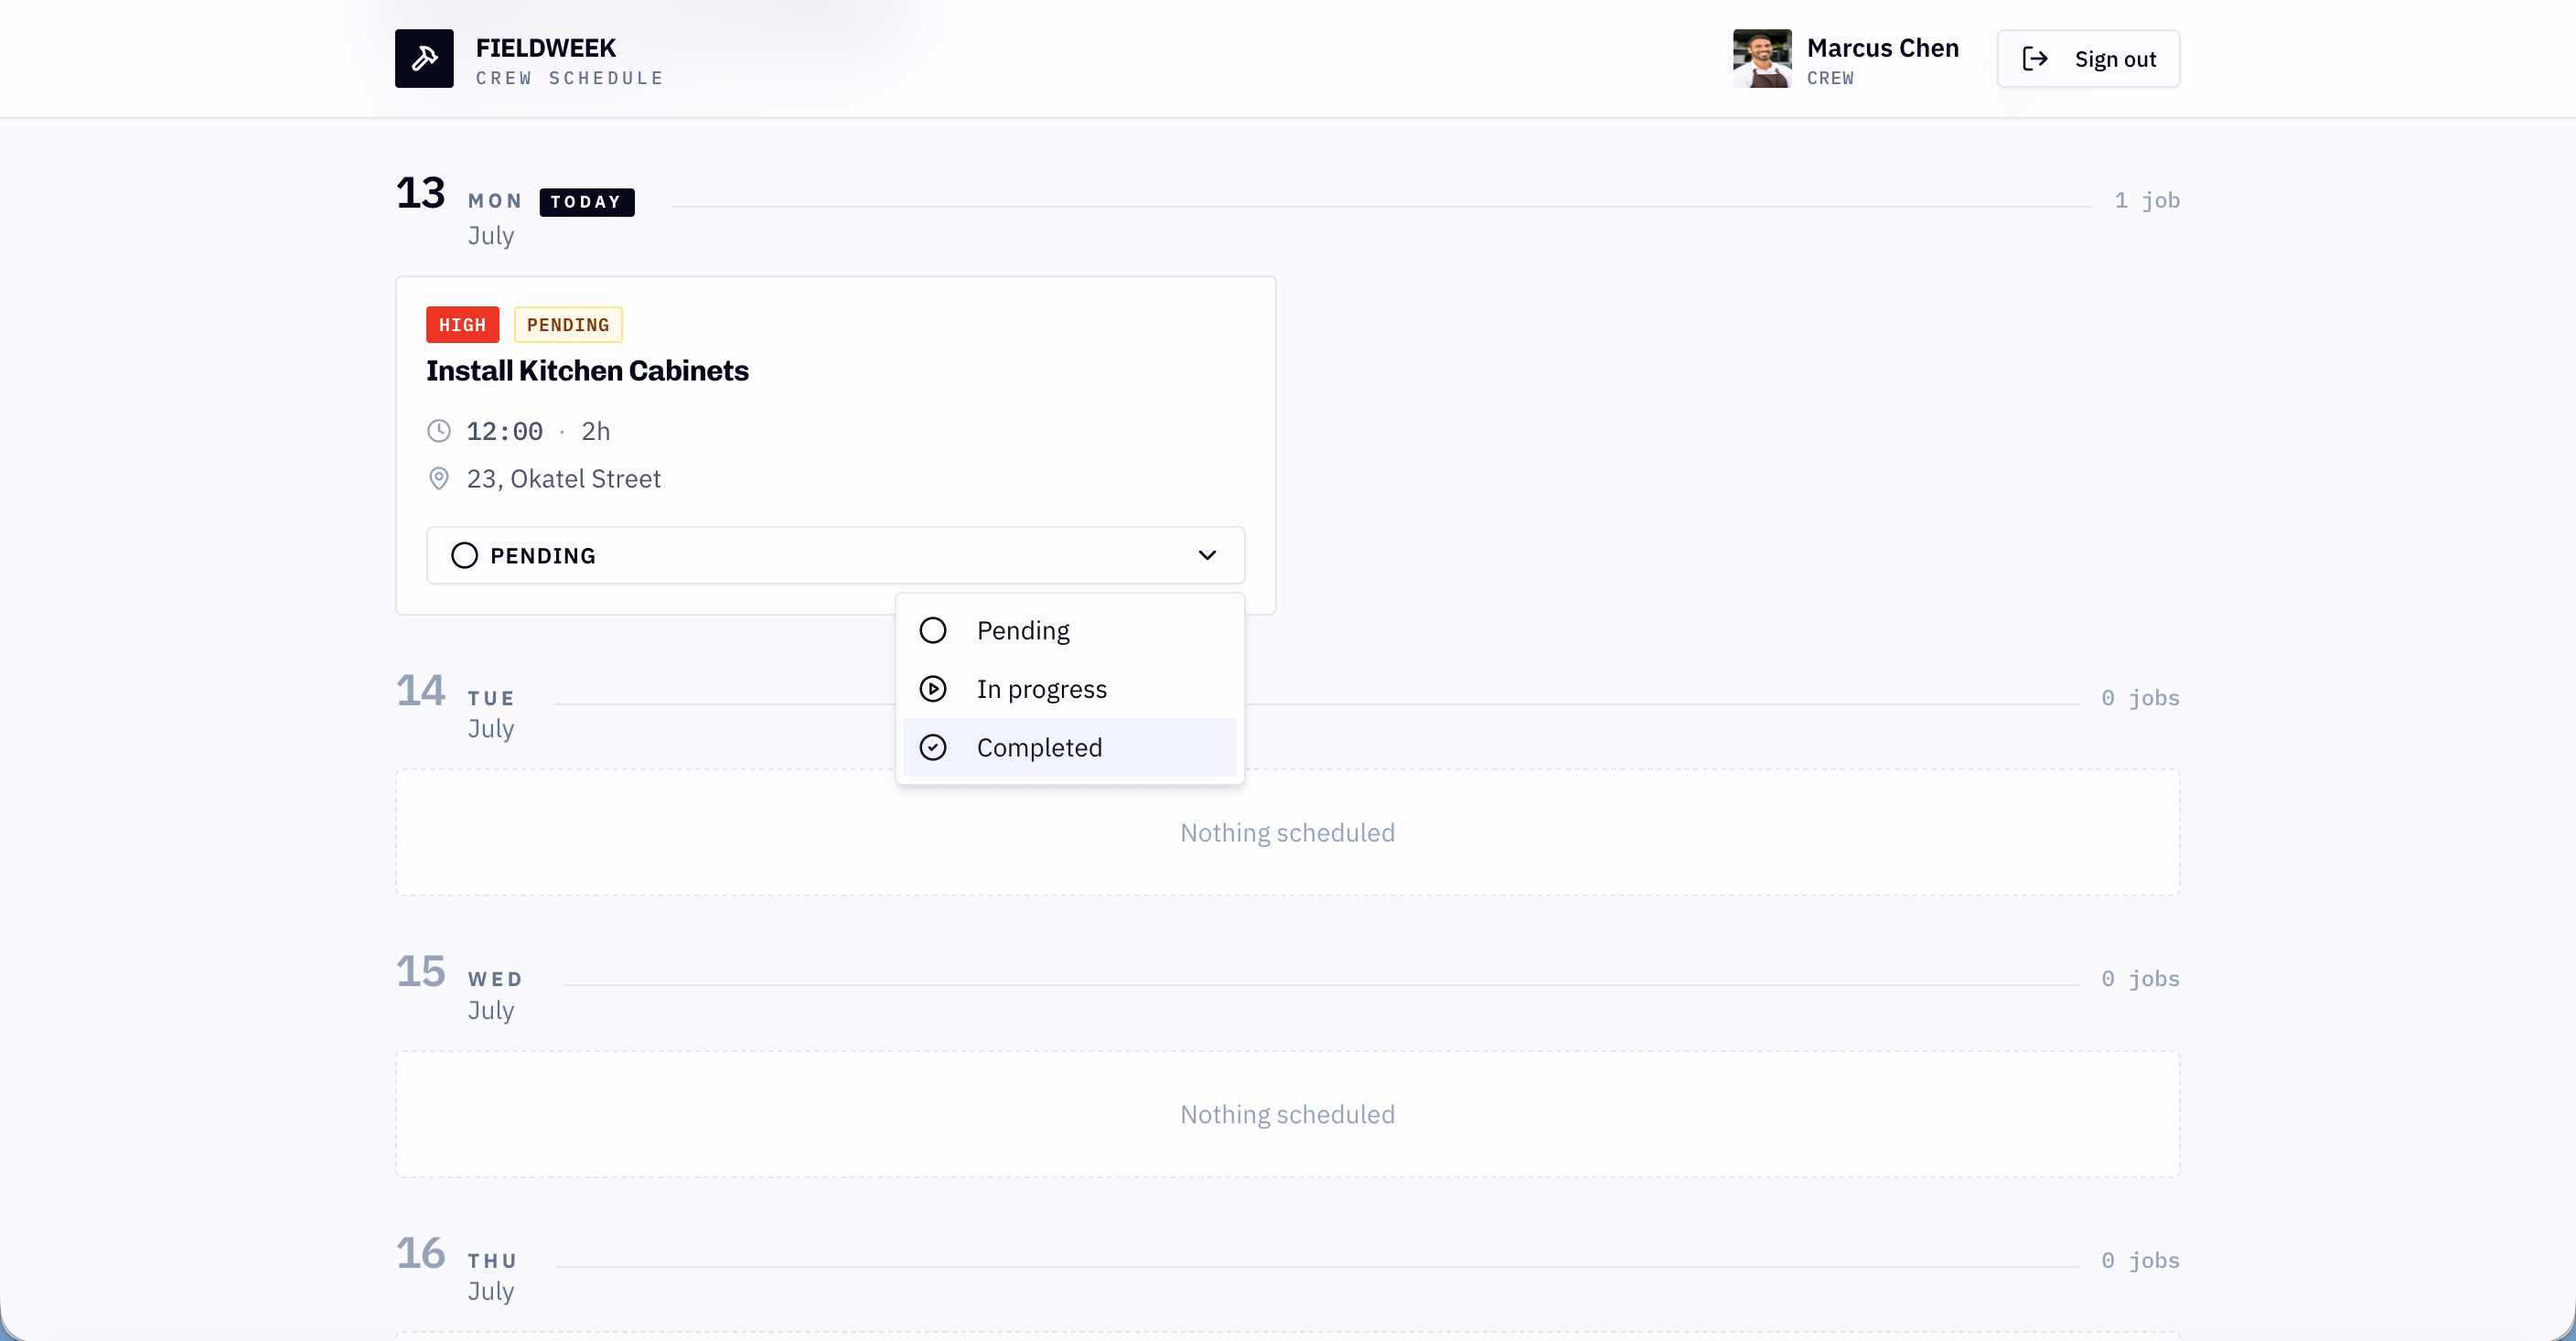Click the circle icon inside the PENDING selector
Image resolution: width=2576 pixels, height=1341 pixels.
pyautogui.click(x=464, y=555)
